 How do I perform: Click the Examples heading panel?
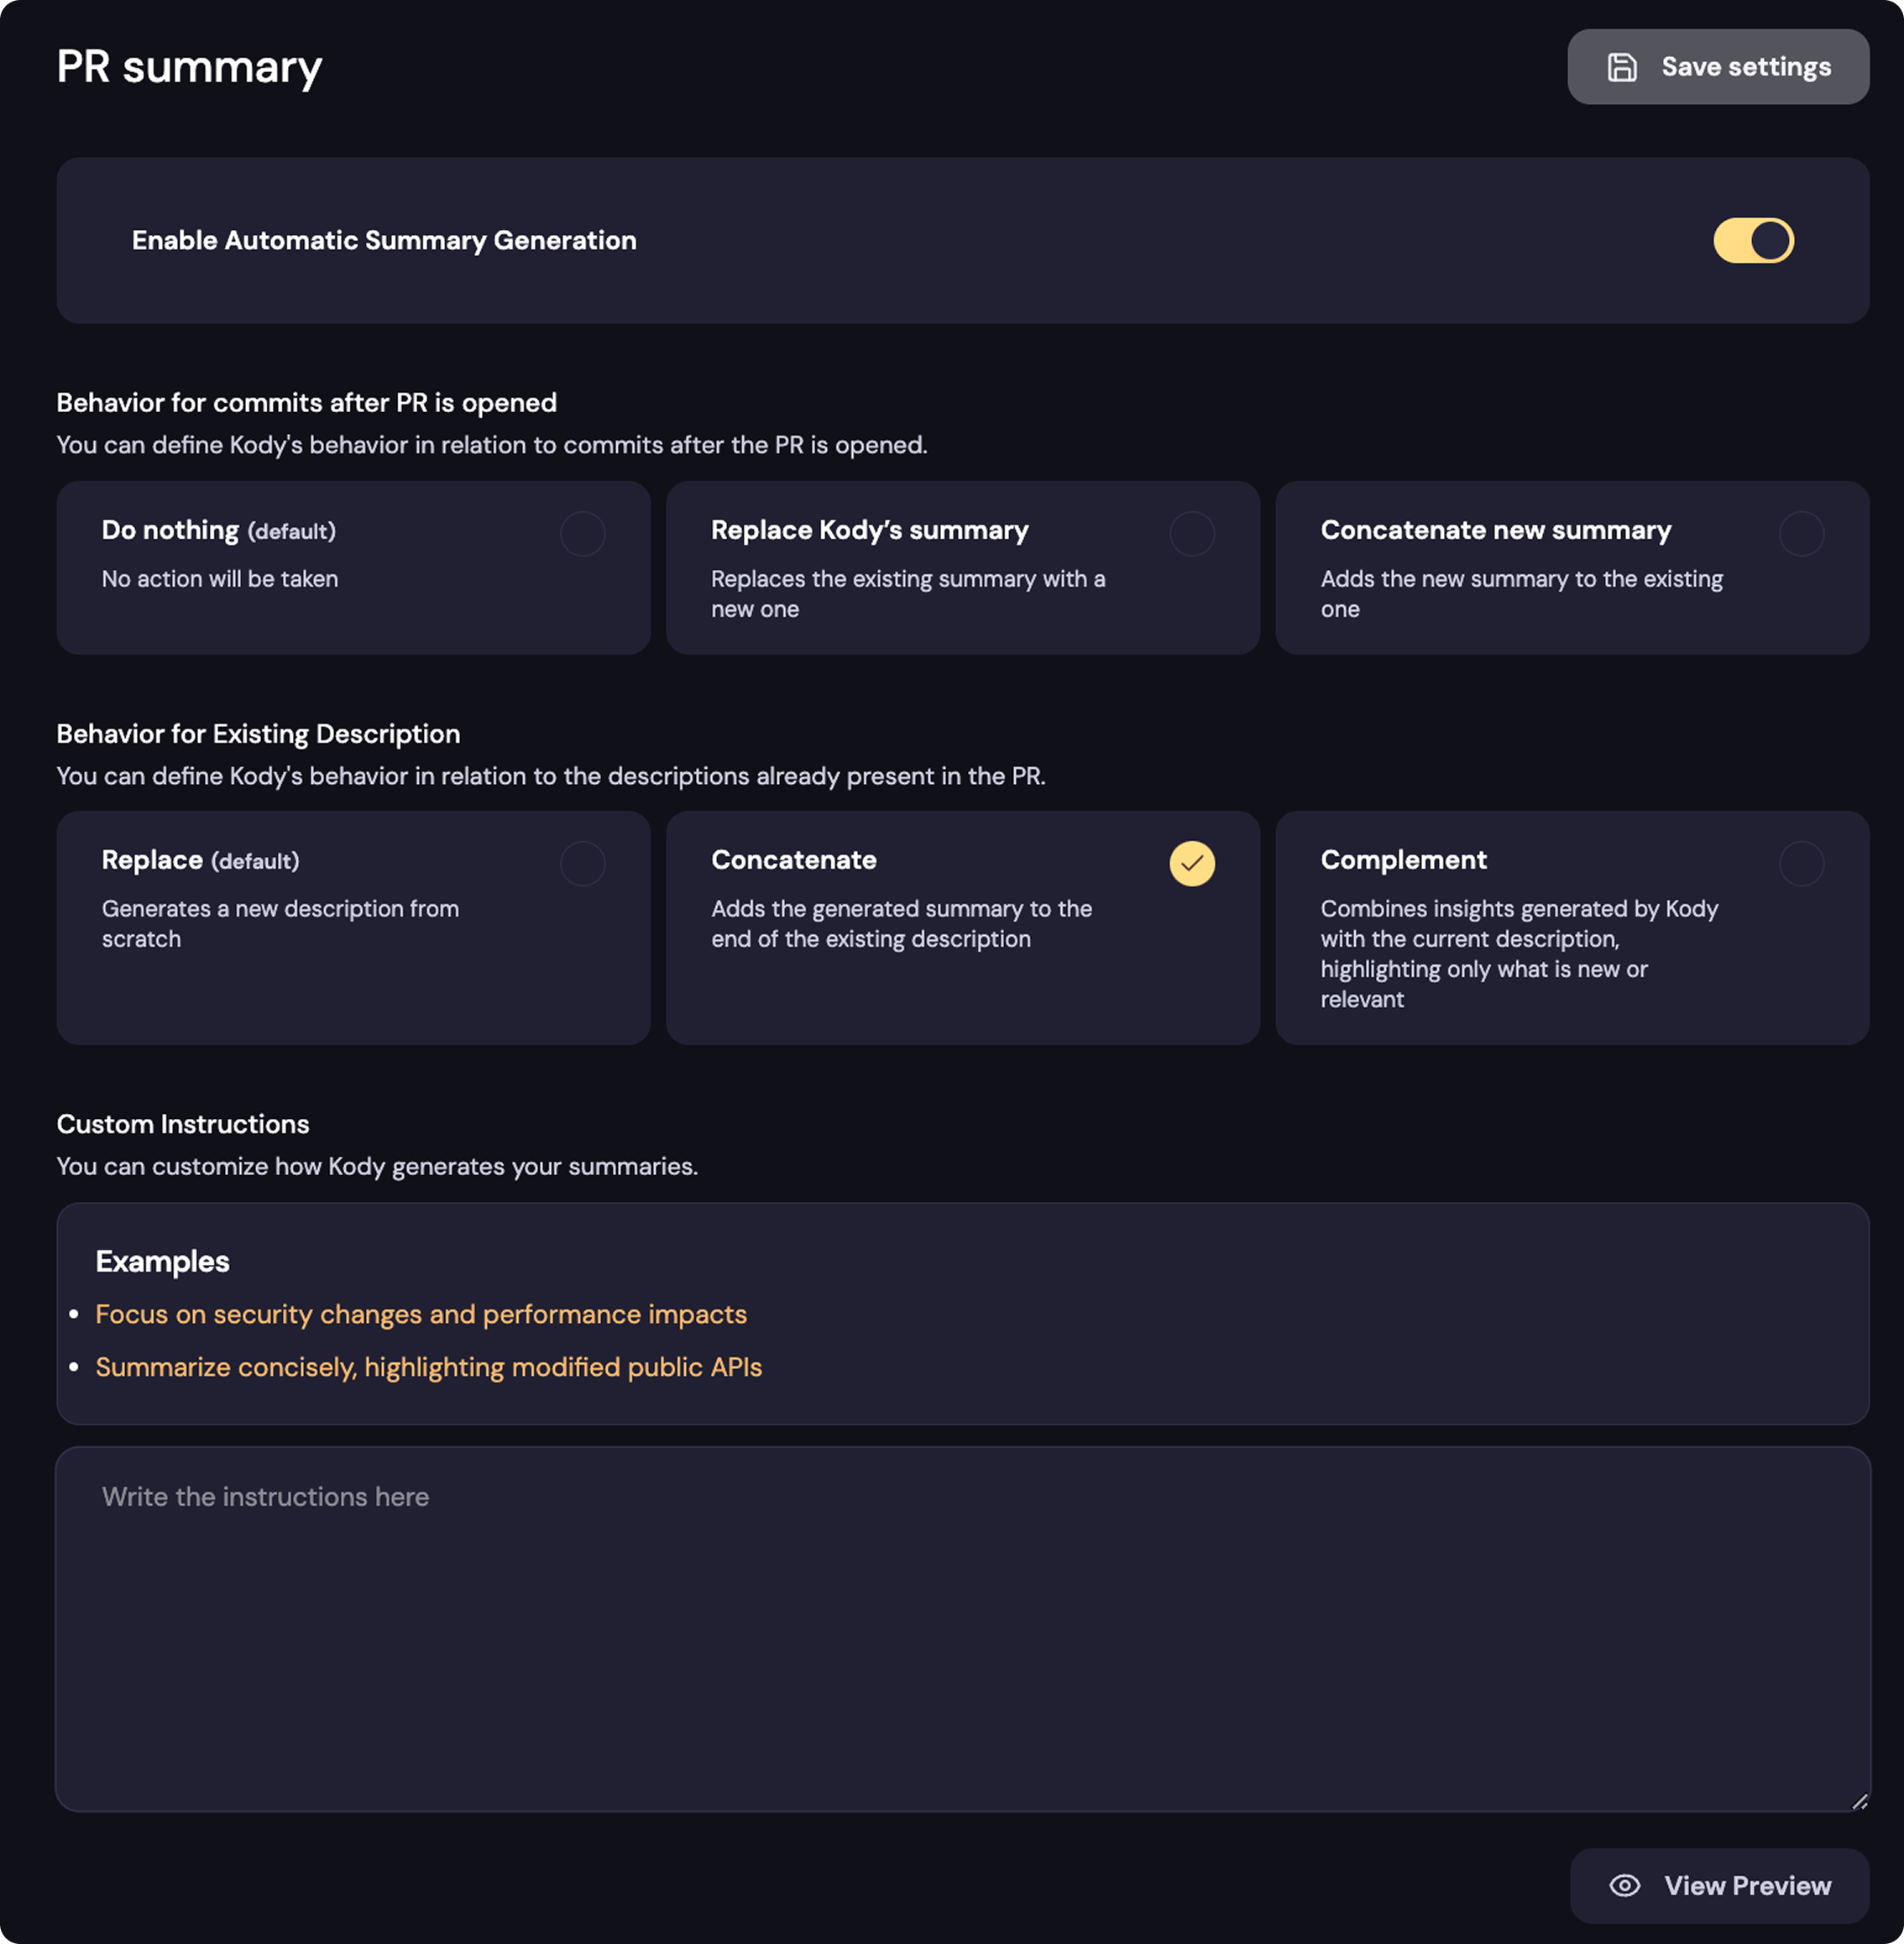tap(162, 1261)
